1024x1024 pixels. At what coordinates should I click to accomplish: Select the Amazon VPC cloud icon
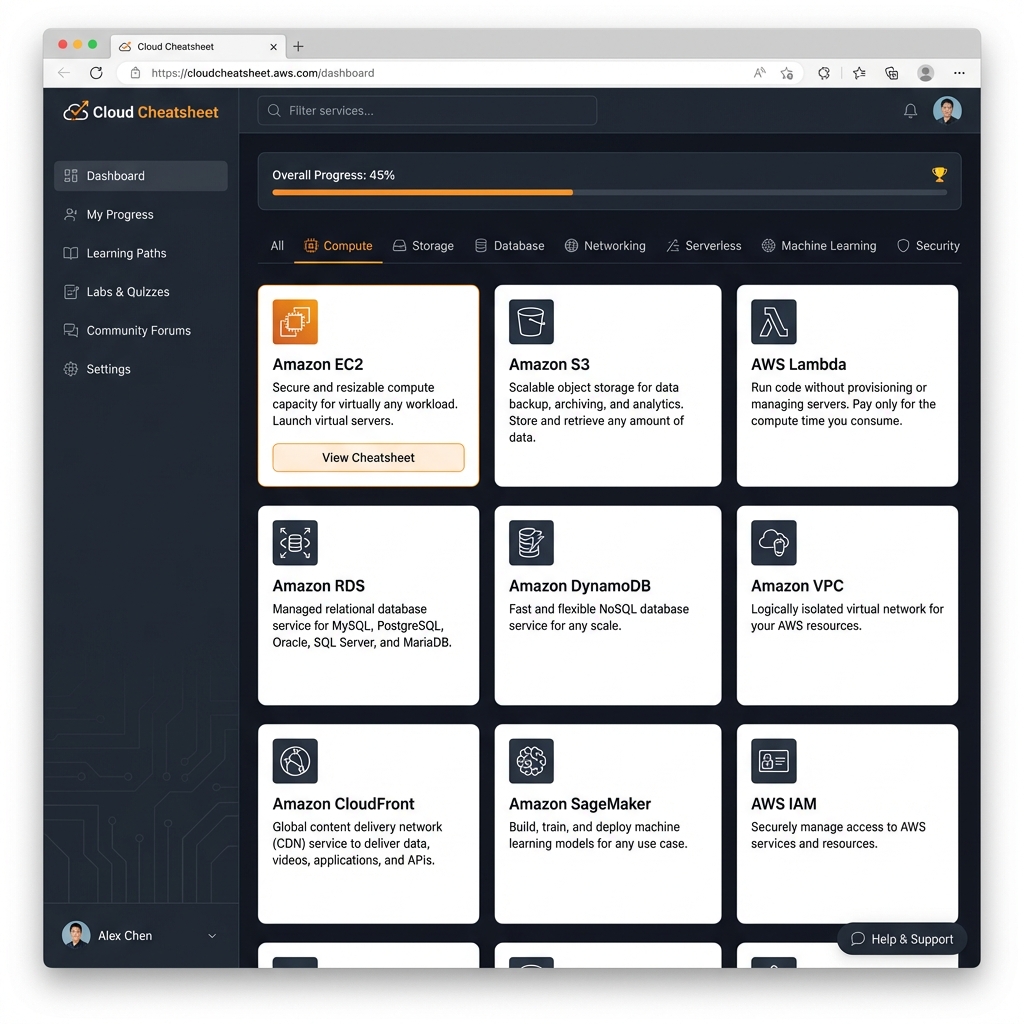[773, 542]
